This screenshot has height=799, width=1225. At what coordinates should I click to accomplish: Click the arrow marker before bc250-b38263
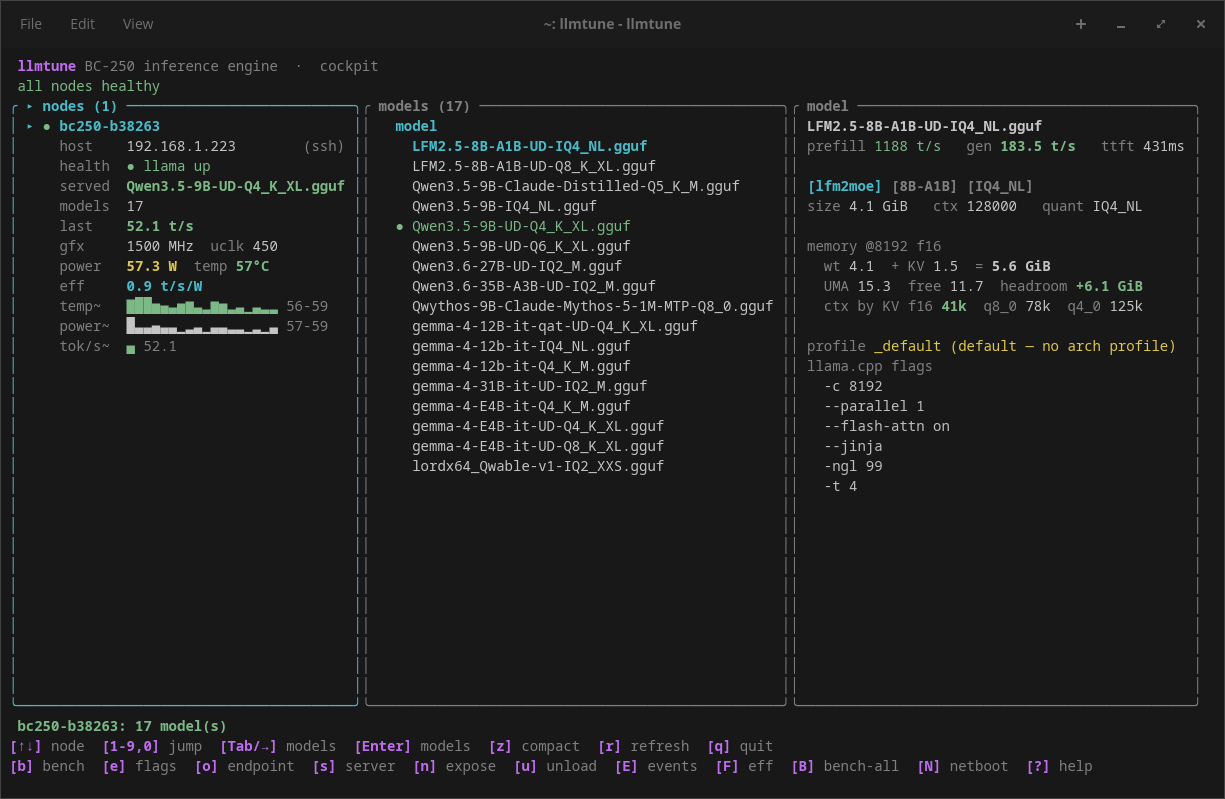[30, 126]
